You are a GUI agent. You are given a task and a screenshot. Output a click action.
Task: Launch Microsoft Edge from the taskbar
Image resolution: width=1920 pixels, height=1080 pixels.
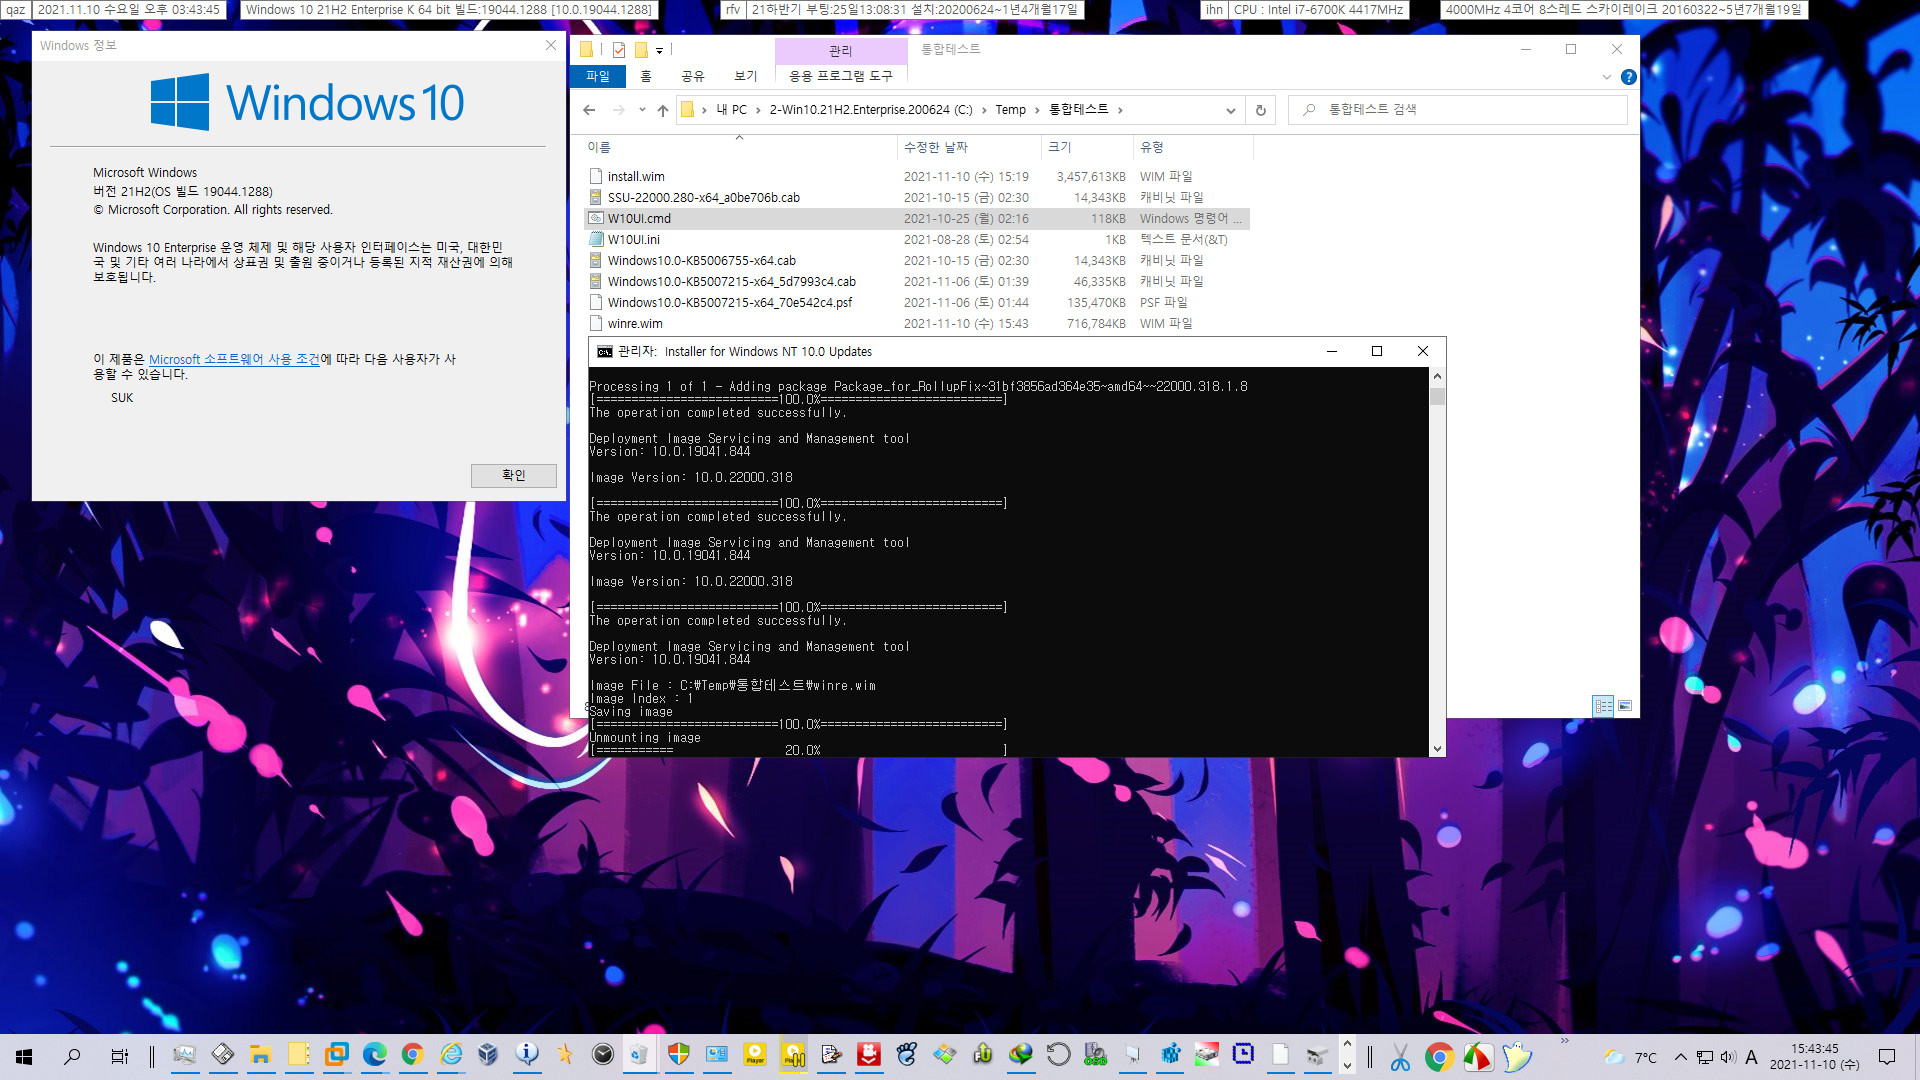(375, 1055)
